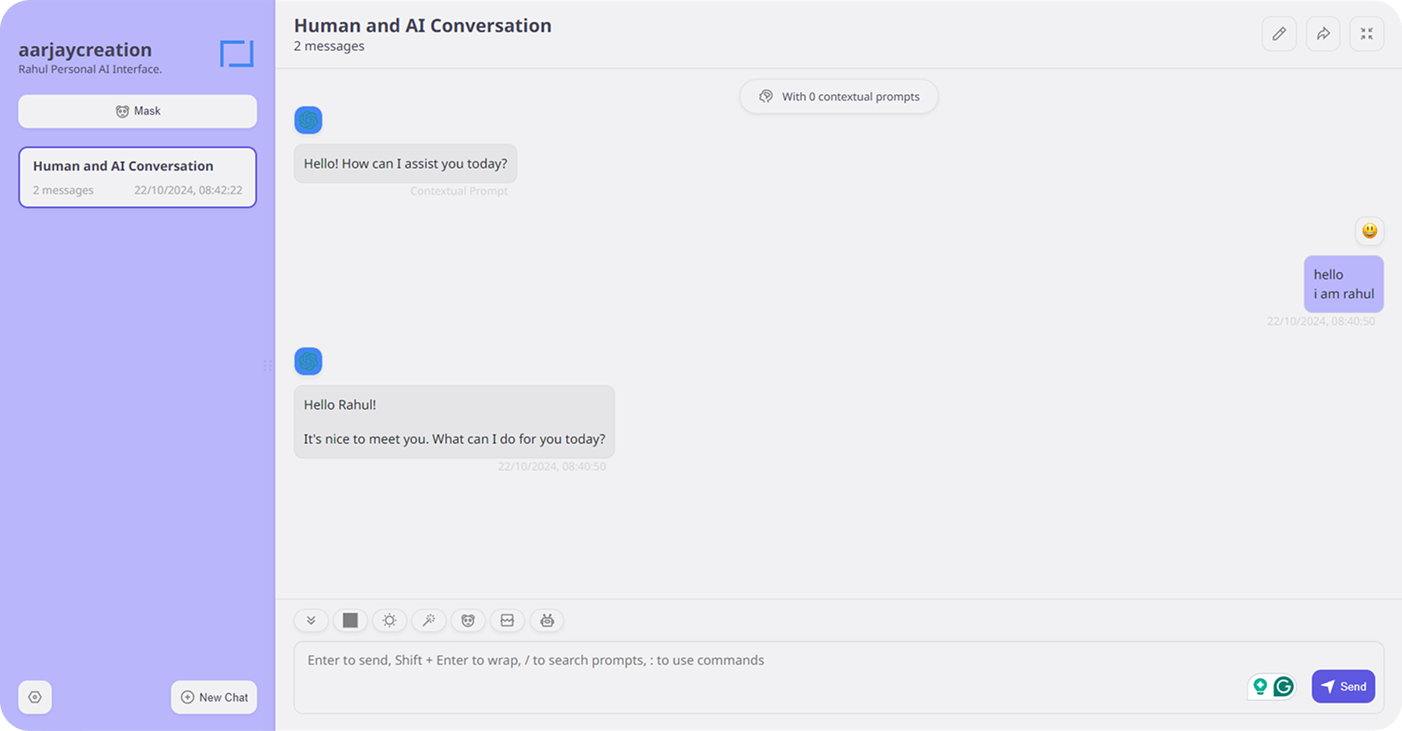Click the Grammarly icon in message box
This screenshot has height=731, width=1402.
click(1283, 686)
